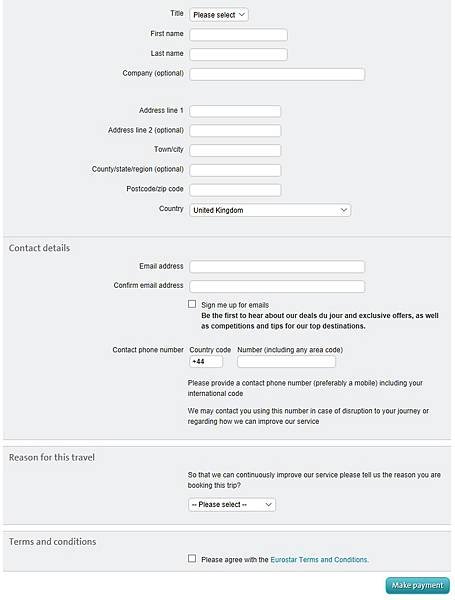The height and width of the screenshot is (600, 455).
Task: Check the Eurostar Terms and Conditions agreement box
Action: [192, 559]
